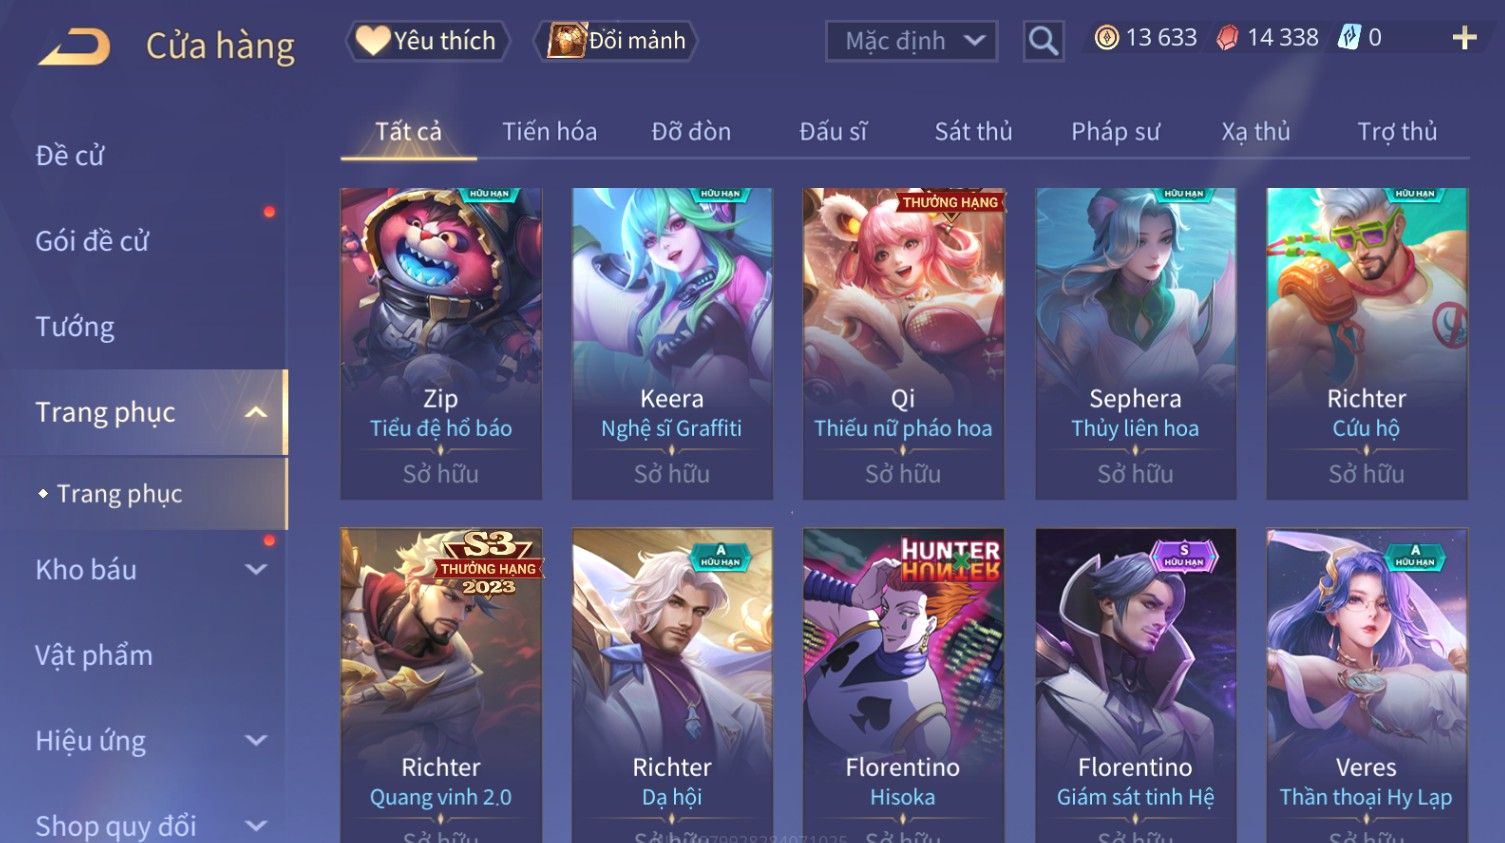Expand the Kho báu sidebar section
Screen dimensions: 1505x843
pos(256,570)
